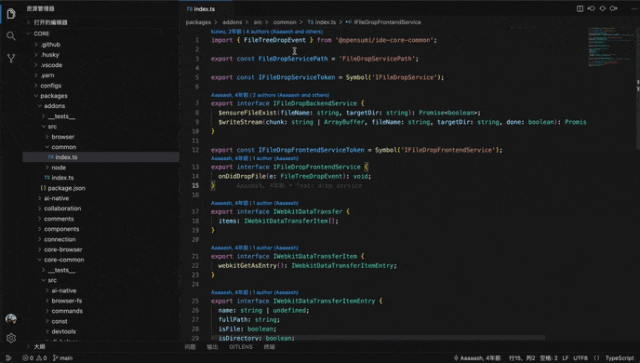640x363 pixels.
Task: Click the 2 authors code lens above line 7
Action: point(291,95)
